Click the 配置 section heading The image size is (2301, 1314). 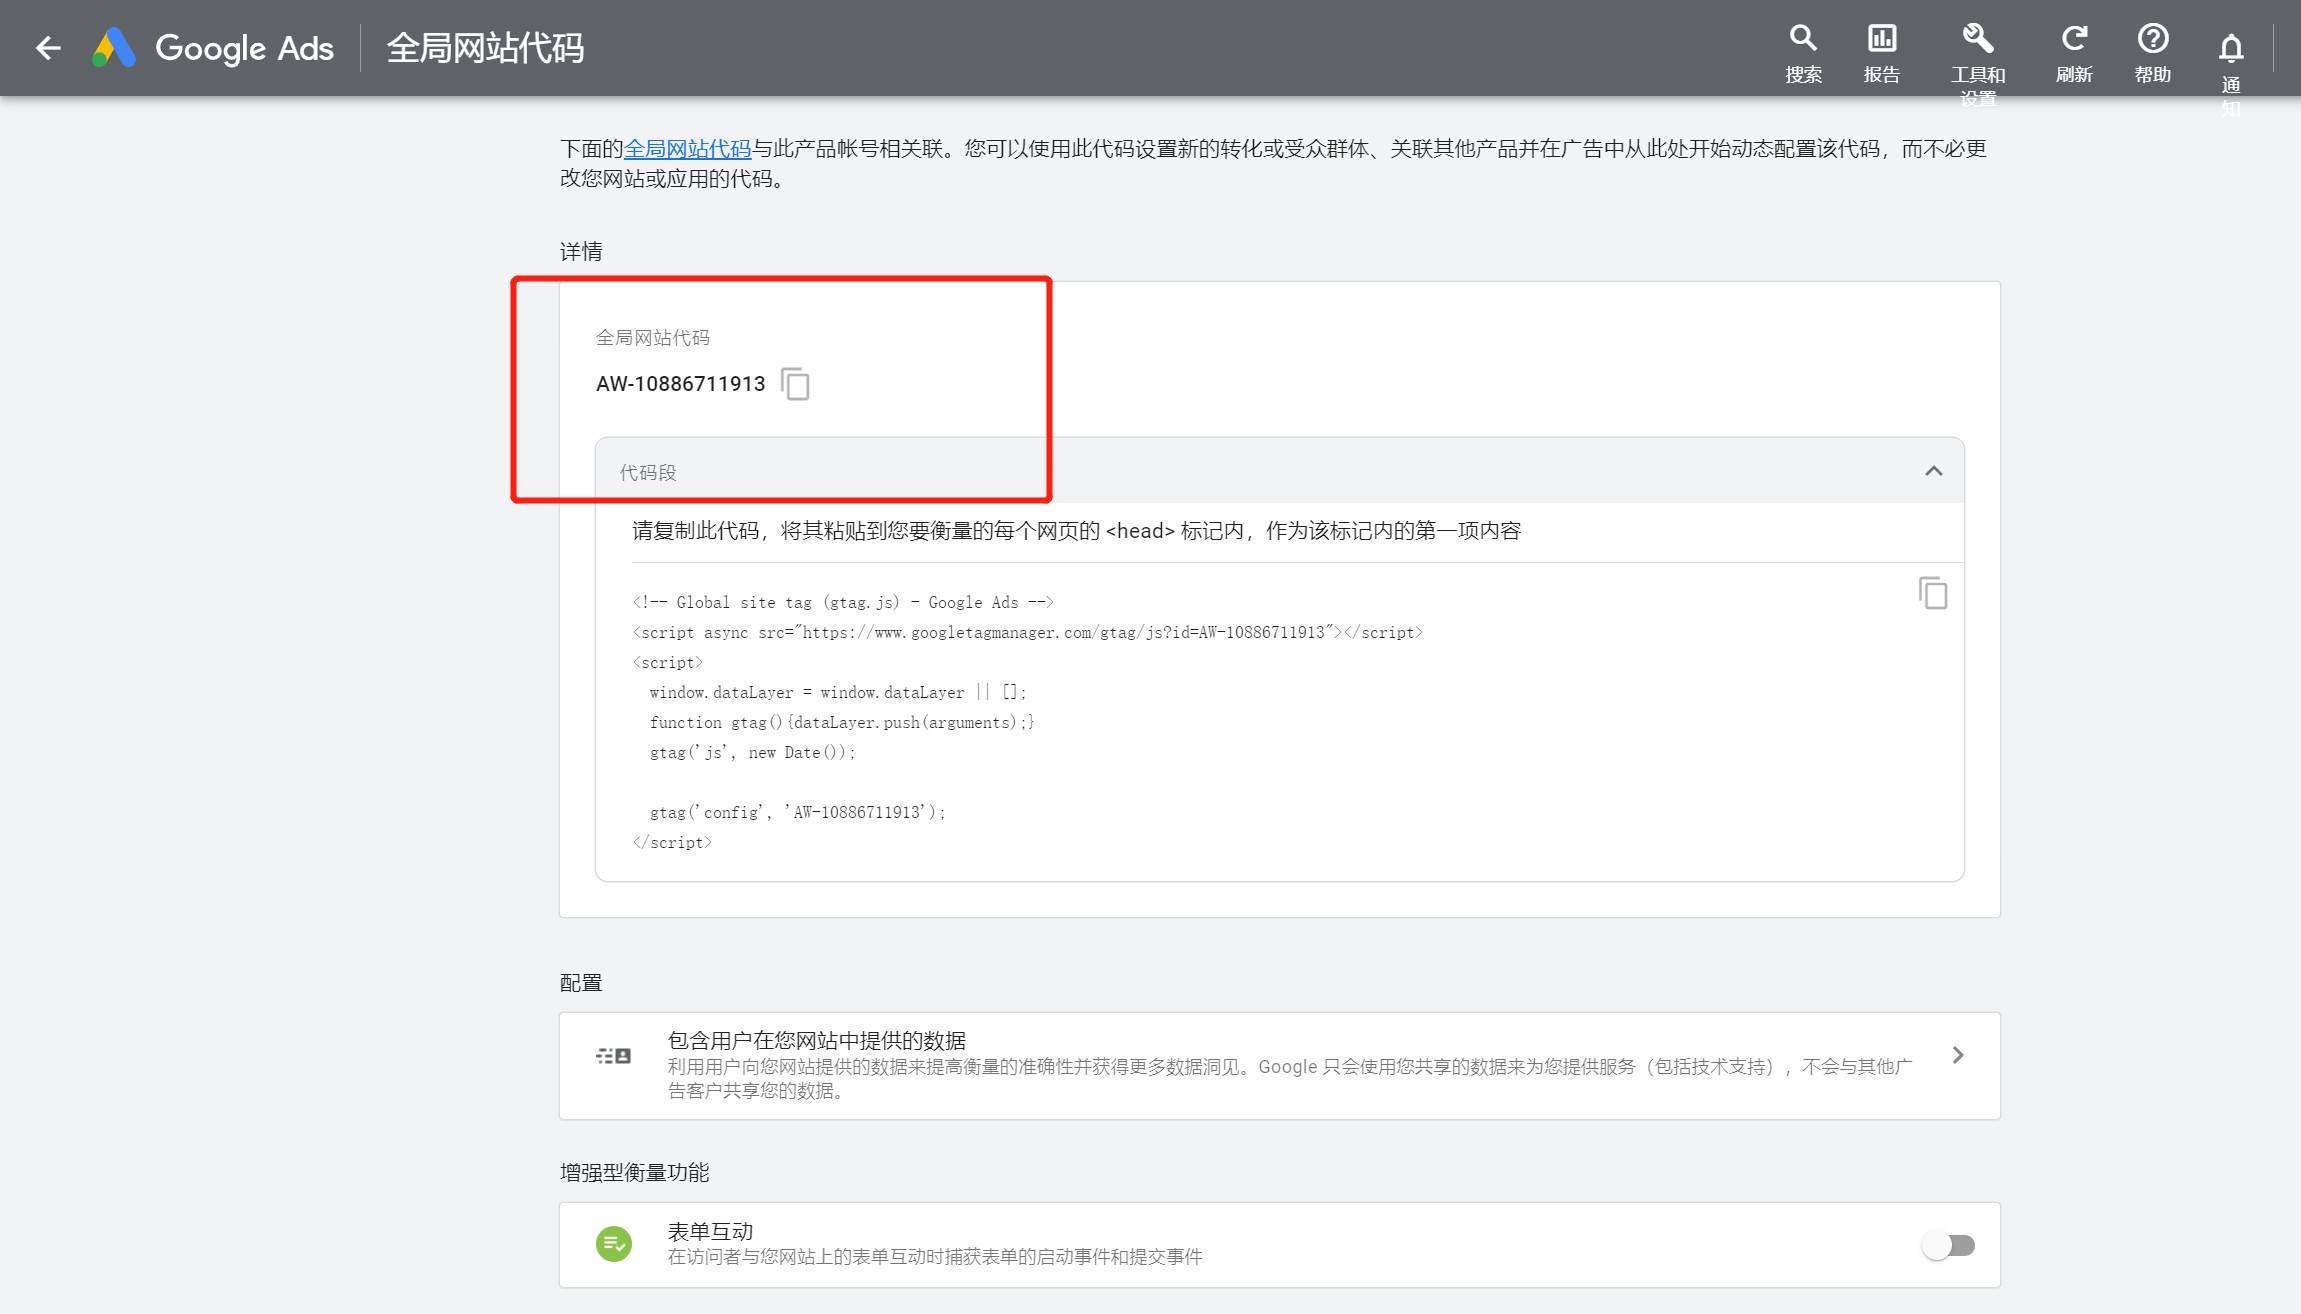pos(581,983)
